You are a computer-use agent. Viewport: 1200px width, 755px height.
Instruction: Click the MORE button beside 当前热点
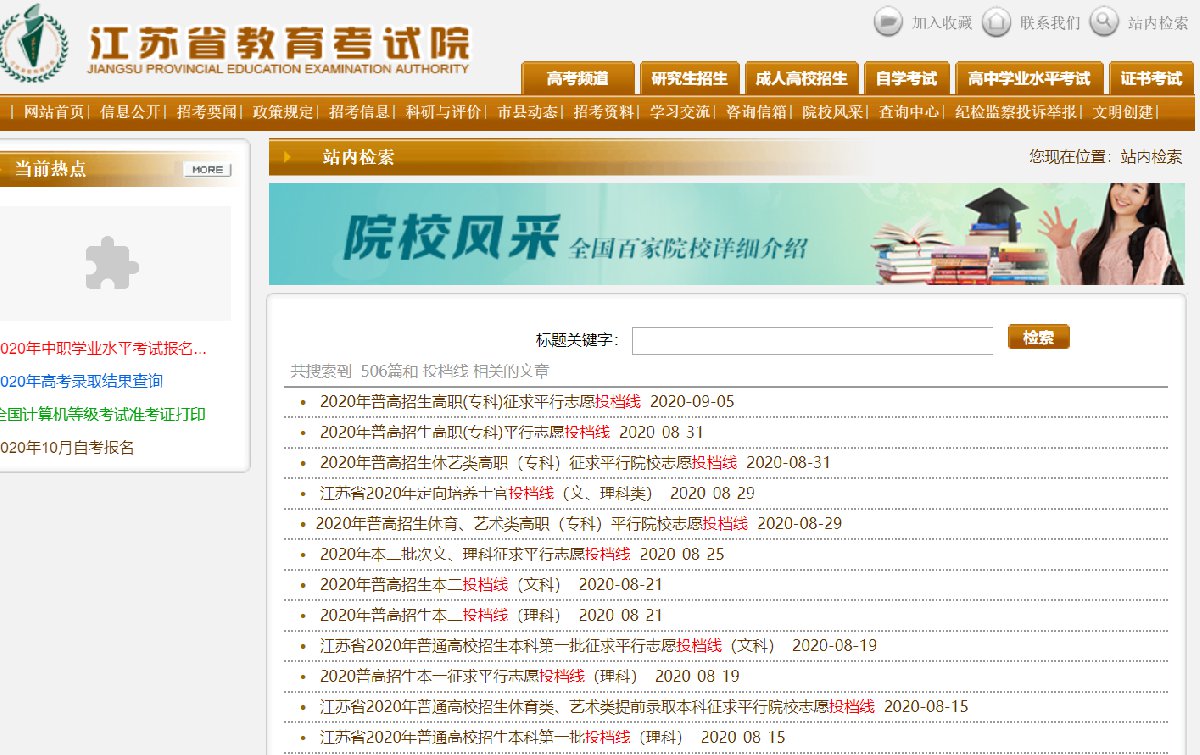click(207, 170)
